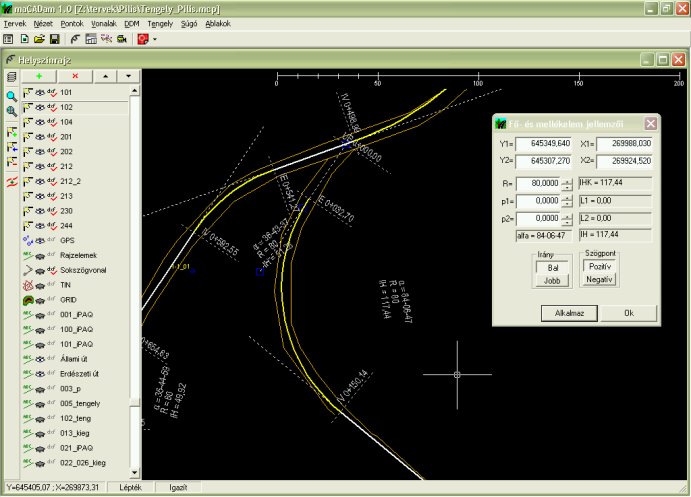Open dropdown arrow next to red toolbar icon
Image resolution: width=691 pixels, height=497 pixels.
click(x=155, y=40)
